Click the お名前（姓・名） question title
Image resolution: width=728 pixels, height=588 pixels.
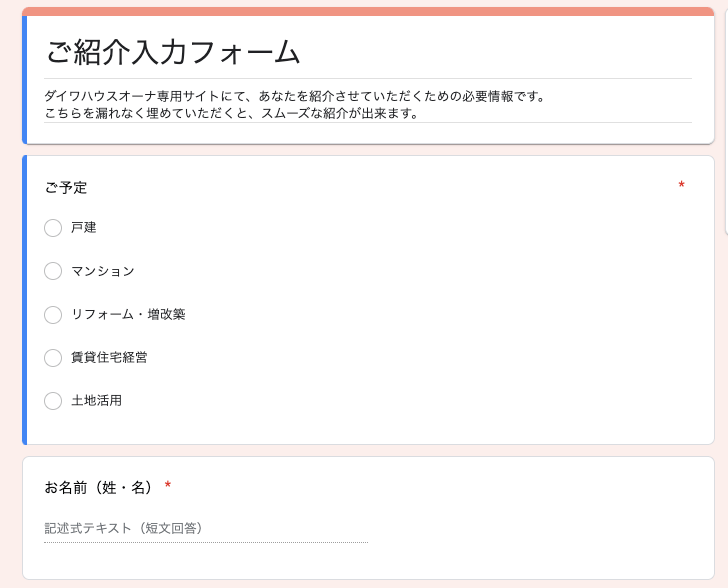tap(99, 487)
